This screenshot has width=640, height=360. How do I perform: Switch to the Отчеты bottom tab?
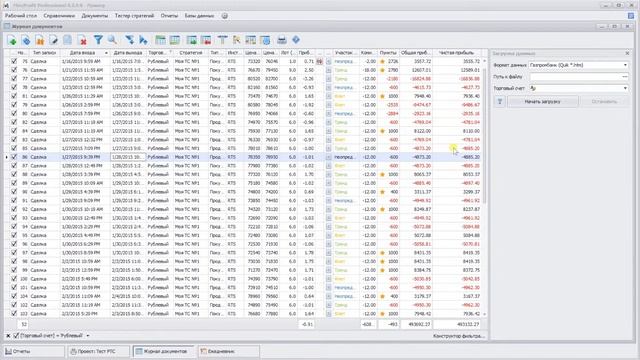34,351
